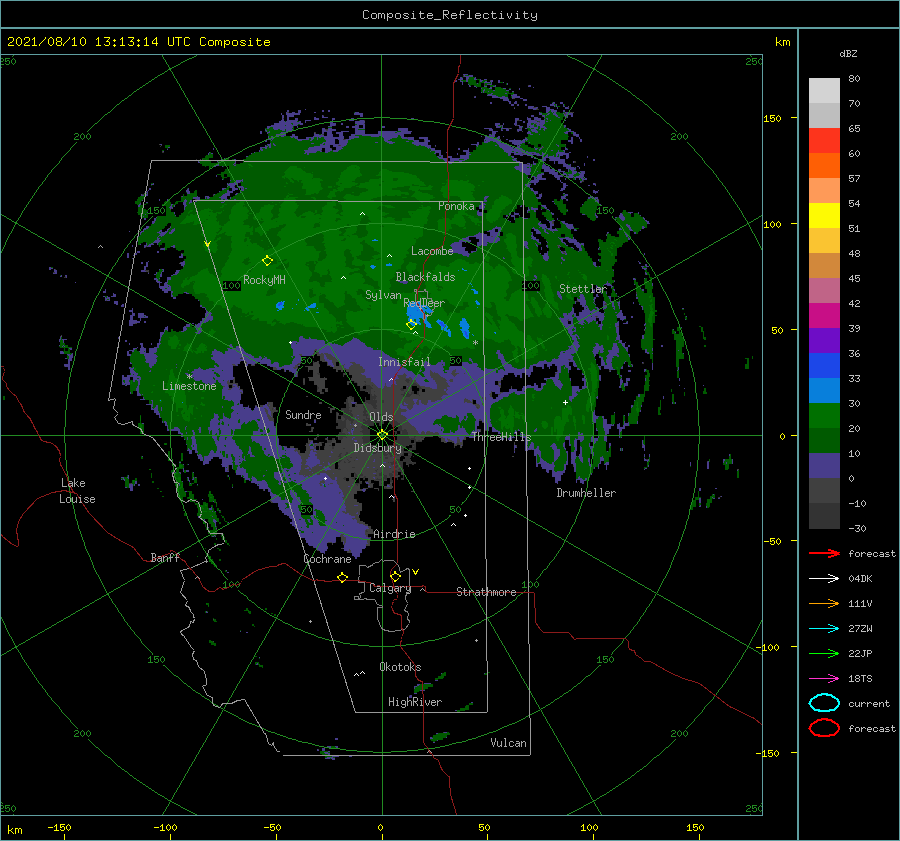
Task: Click the Composite_Reflectivity title
Action: (x=449, y=15)
